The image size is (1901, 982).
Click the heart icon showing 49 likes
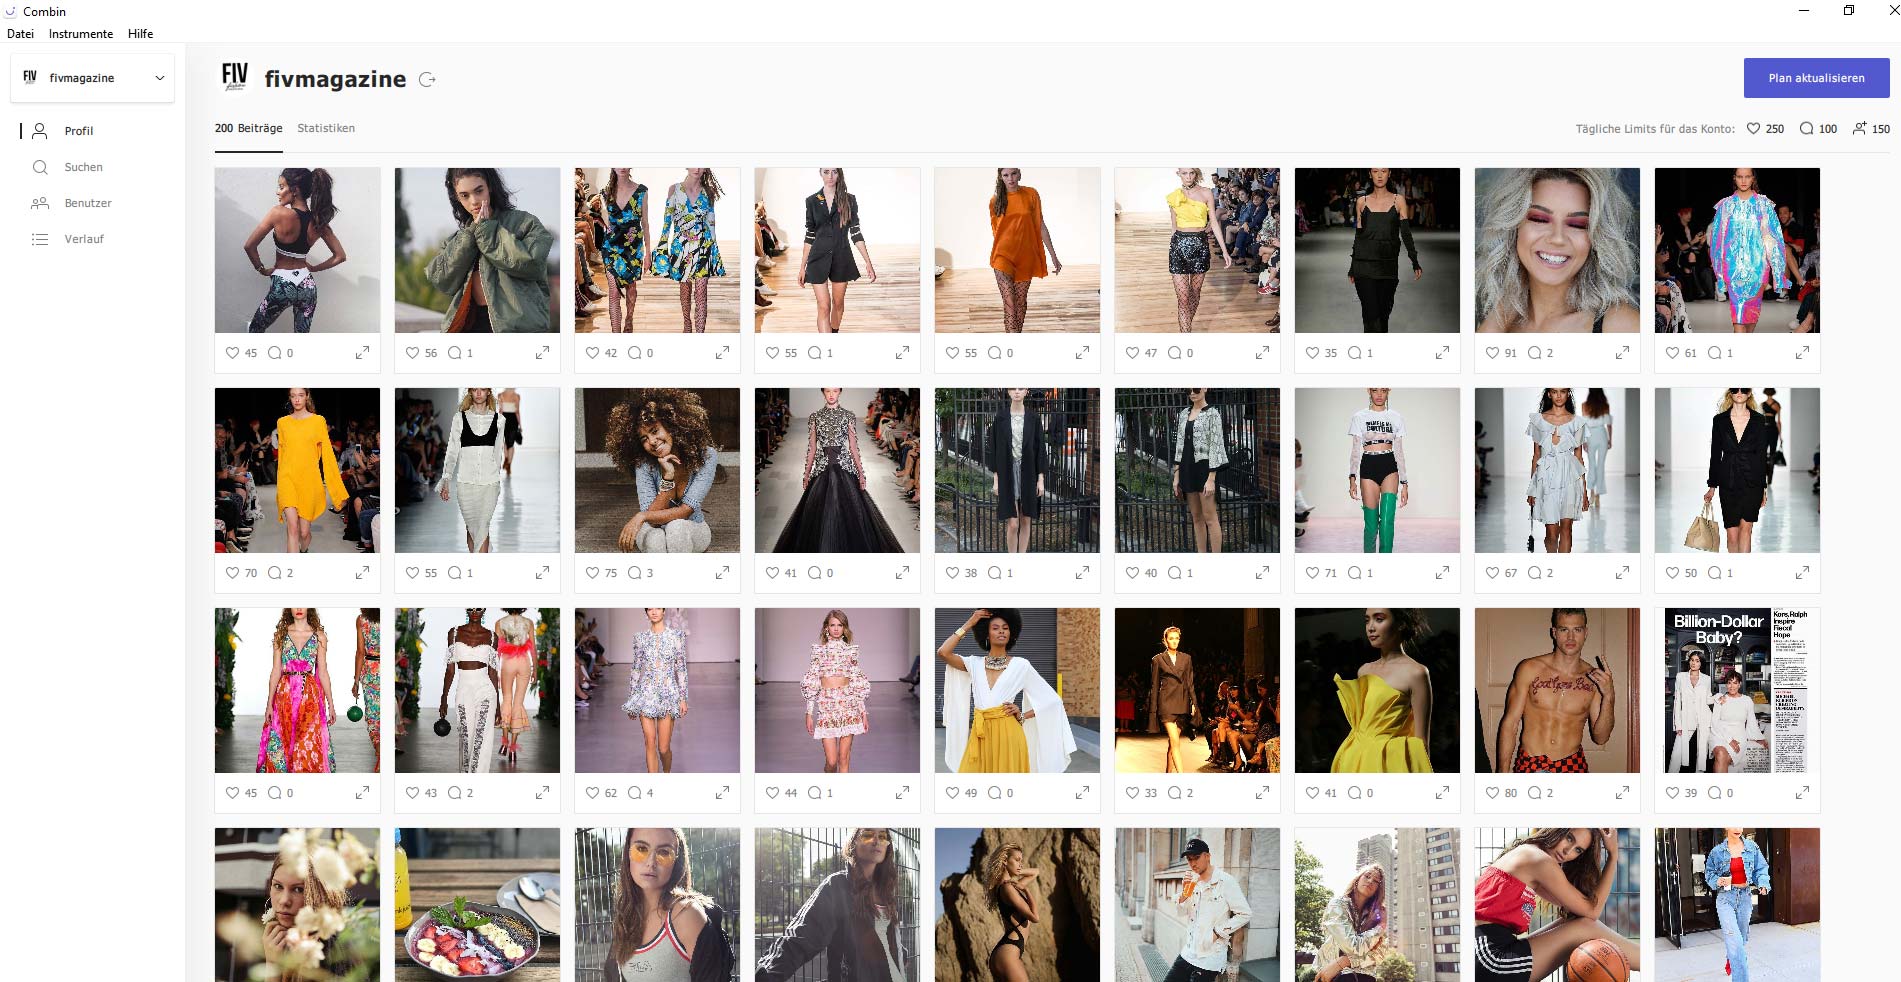(952, 793)
